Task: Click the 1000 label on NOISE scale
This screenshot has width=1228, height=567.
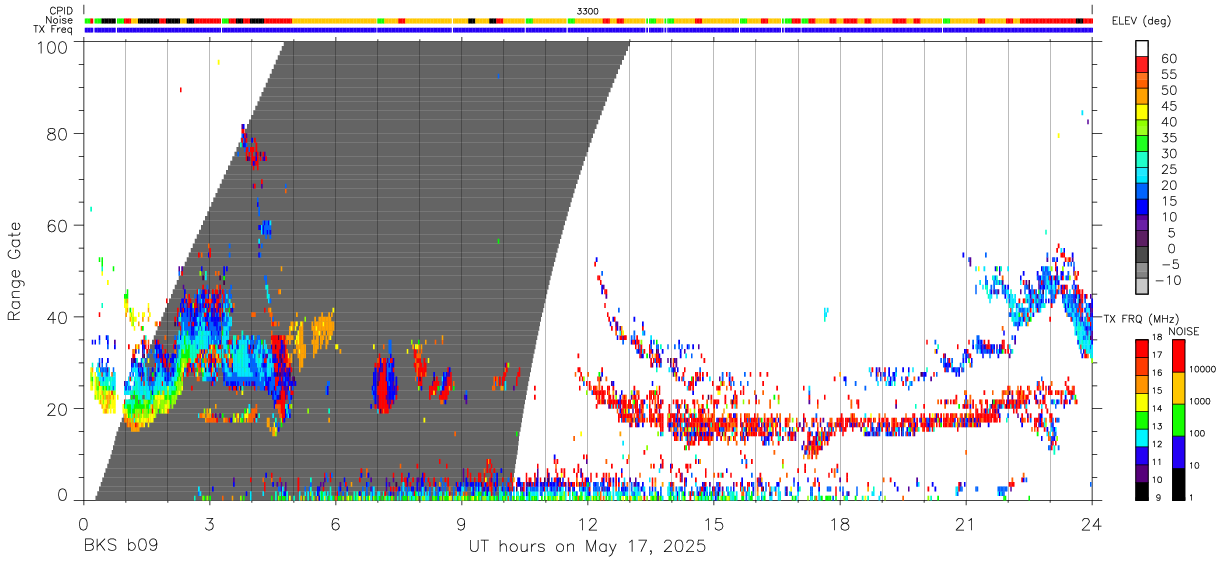Action: 1199,402
